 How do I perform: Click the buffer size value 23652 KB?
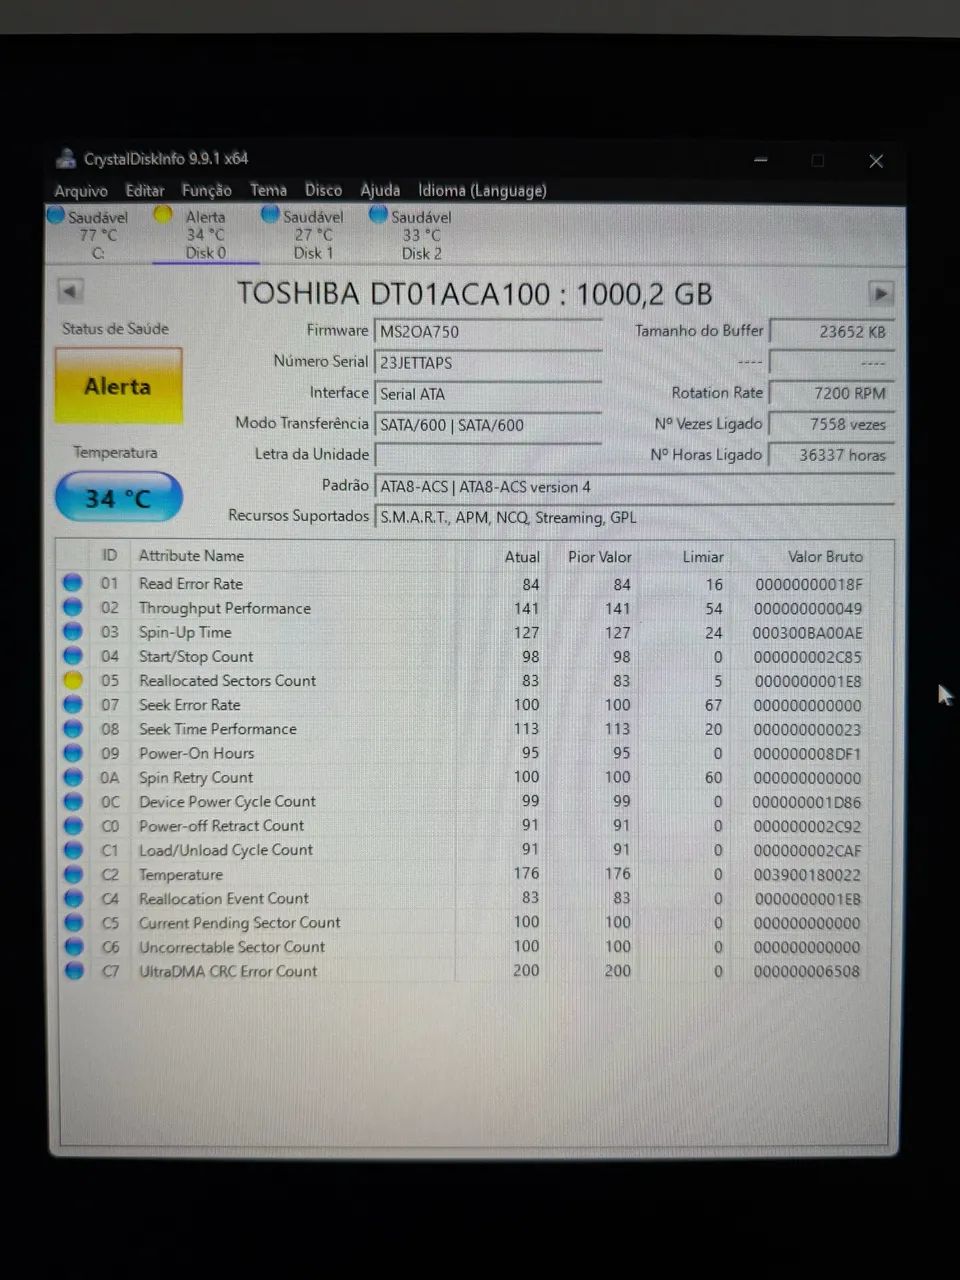pyautogui.click(x=831, y=332)
